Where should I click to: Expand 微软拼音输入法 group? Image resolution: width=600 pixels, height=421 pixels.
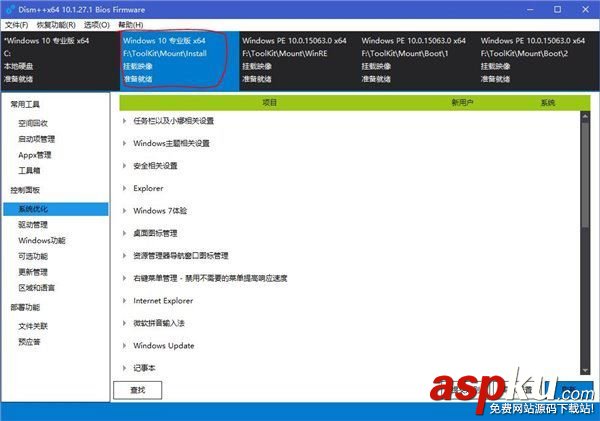(x=124, y=323)
